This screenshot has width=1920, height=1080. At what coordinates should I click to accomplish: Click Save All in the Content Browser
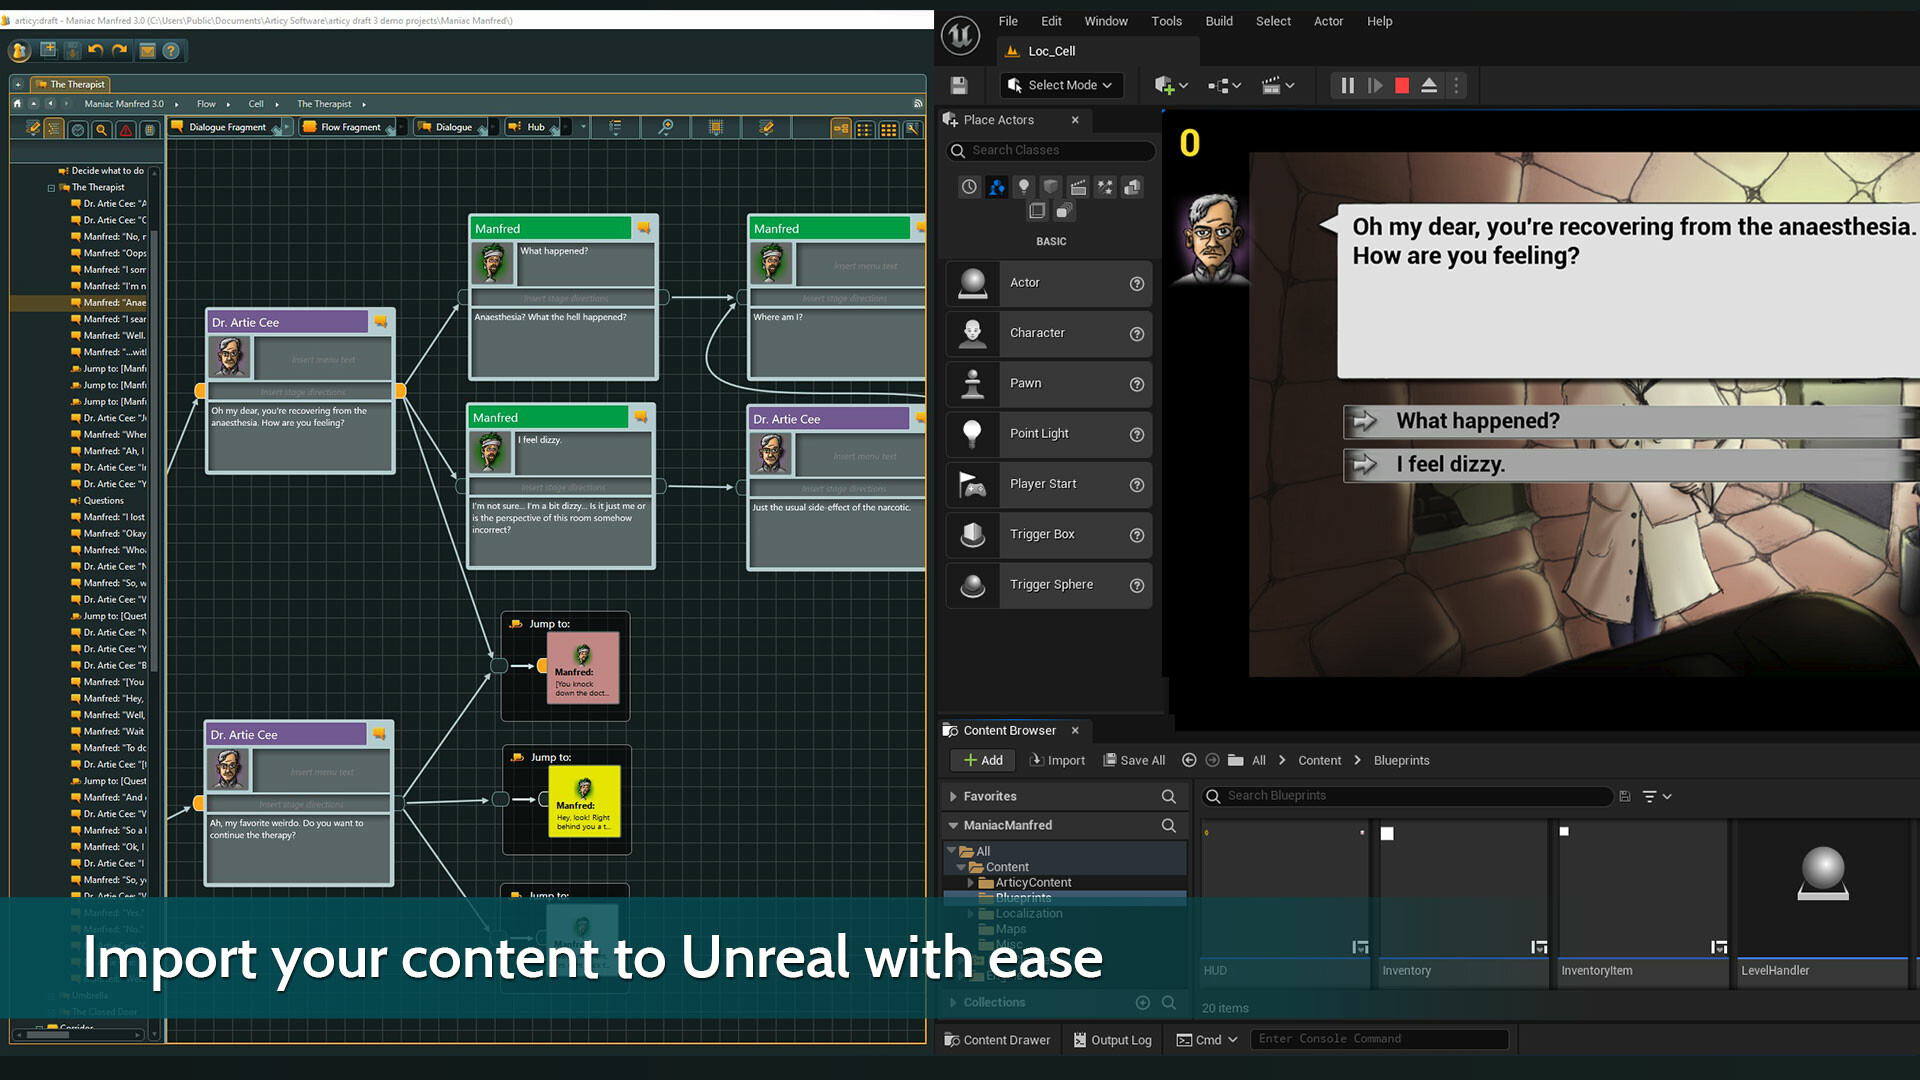click(x=1134, y=760)
